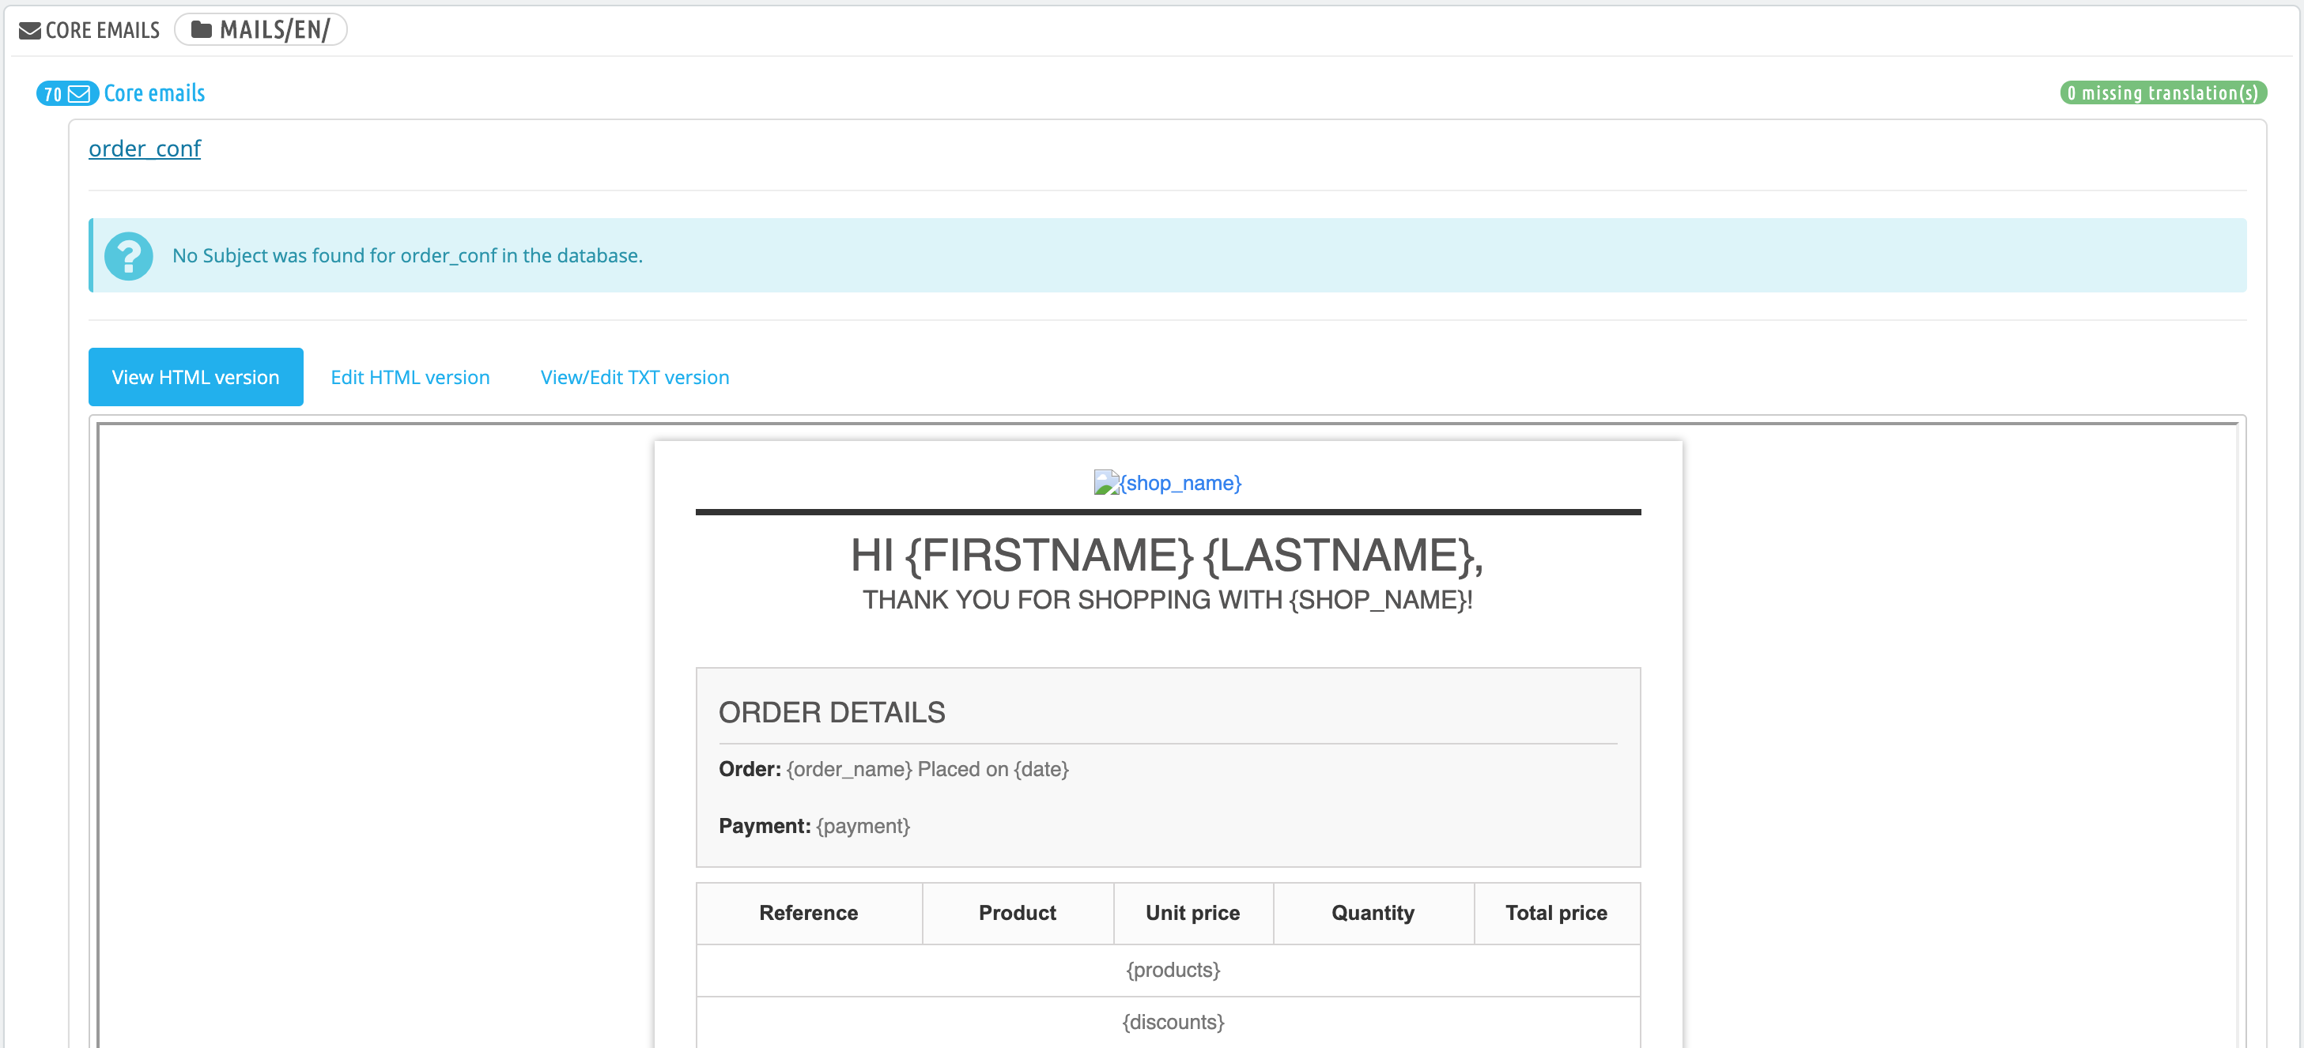The image size is (2304, 1048).
Task: Click the Total price column header
Action: [x=1556, y=913]
